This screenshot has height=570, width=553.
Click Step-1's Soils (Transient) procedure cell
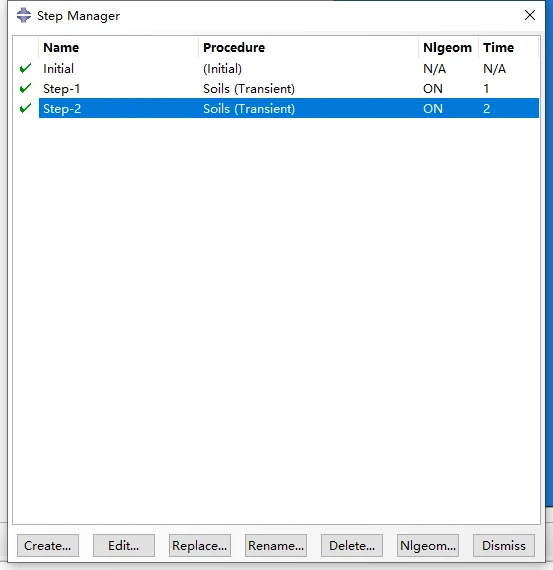249,89
